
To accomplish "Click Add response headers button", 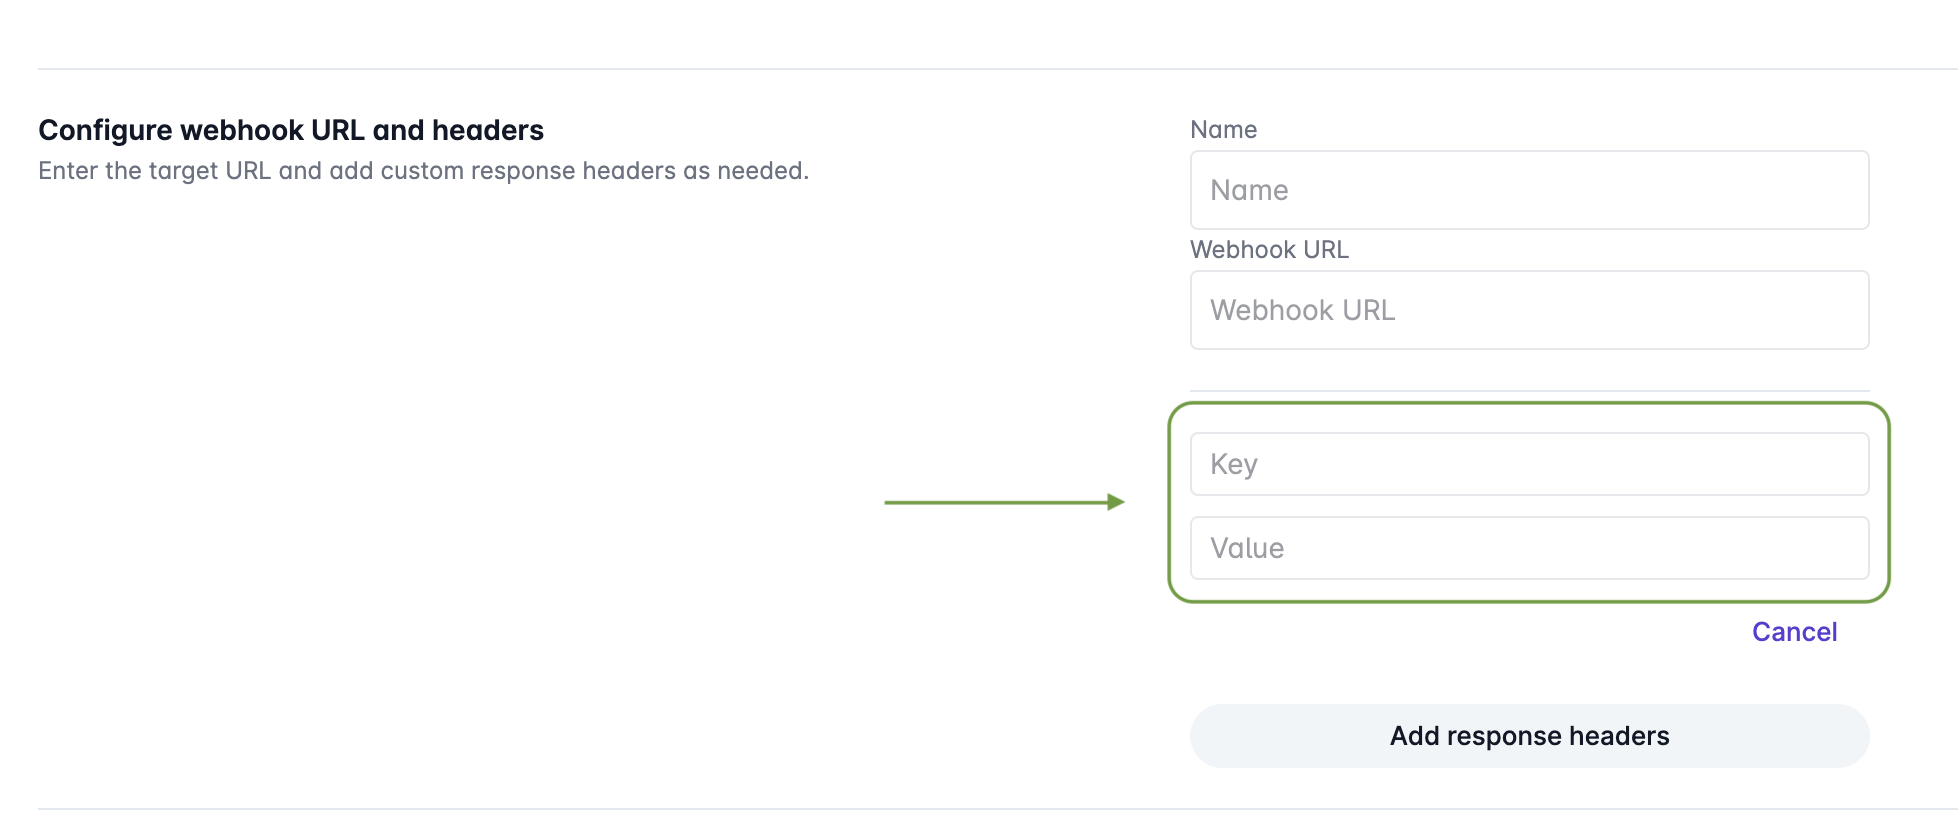I will [x=1528, y=736].
